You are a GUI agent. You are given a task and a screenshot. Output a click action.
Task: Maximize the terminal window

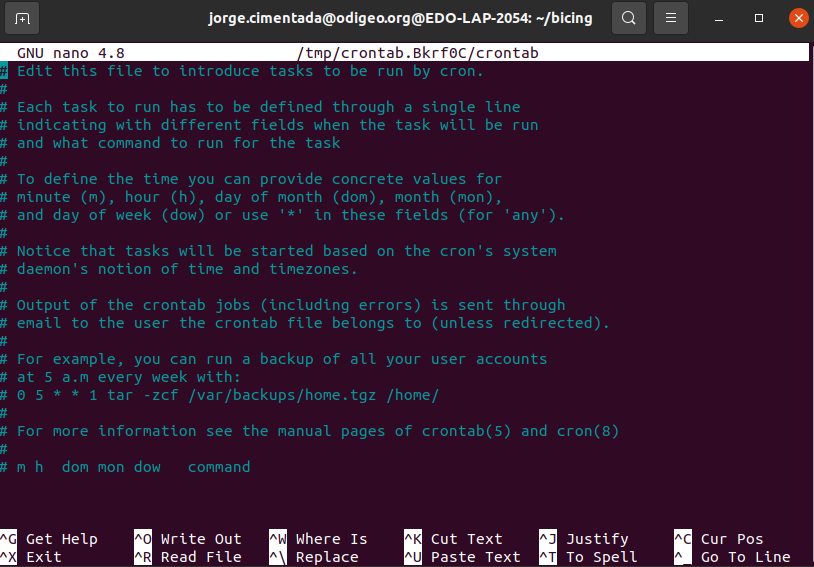tap(759, 18)
